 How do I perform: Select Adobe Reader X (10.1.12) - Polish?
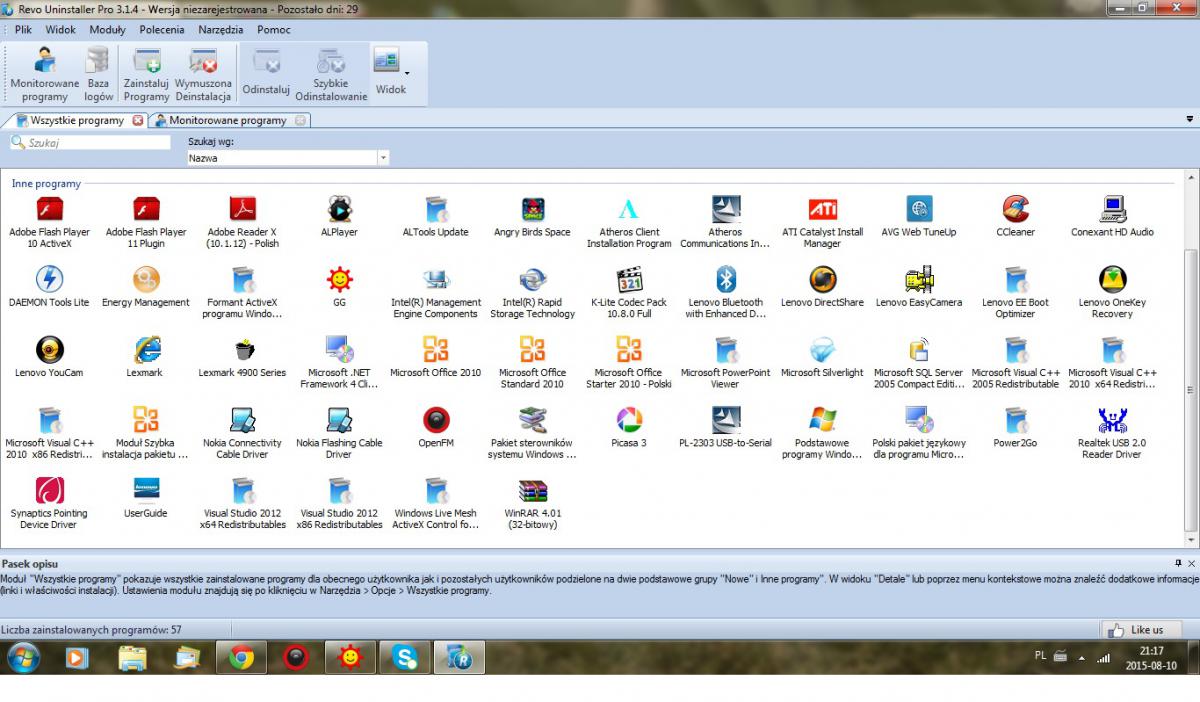(x=242, y=222)
